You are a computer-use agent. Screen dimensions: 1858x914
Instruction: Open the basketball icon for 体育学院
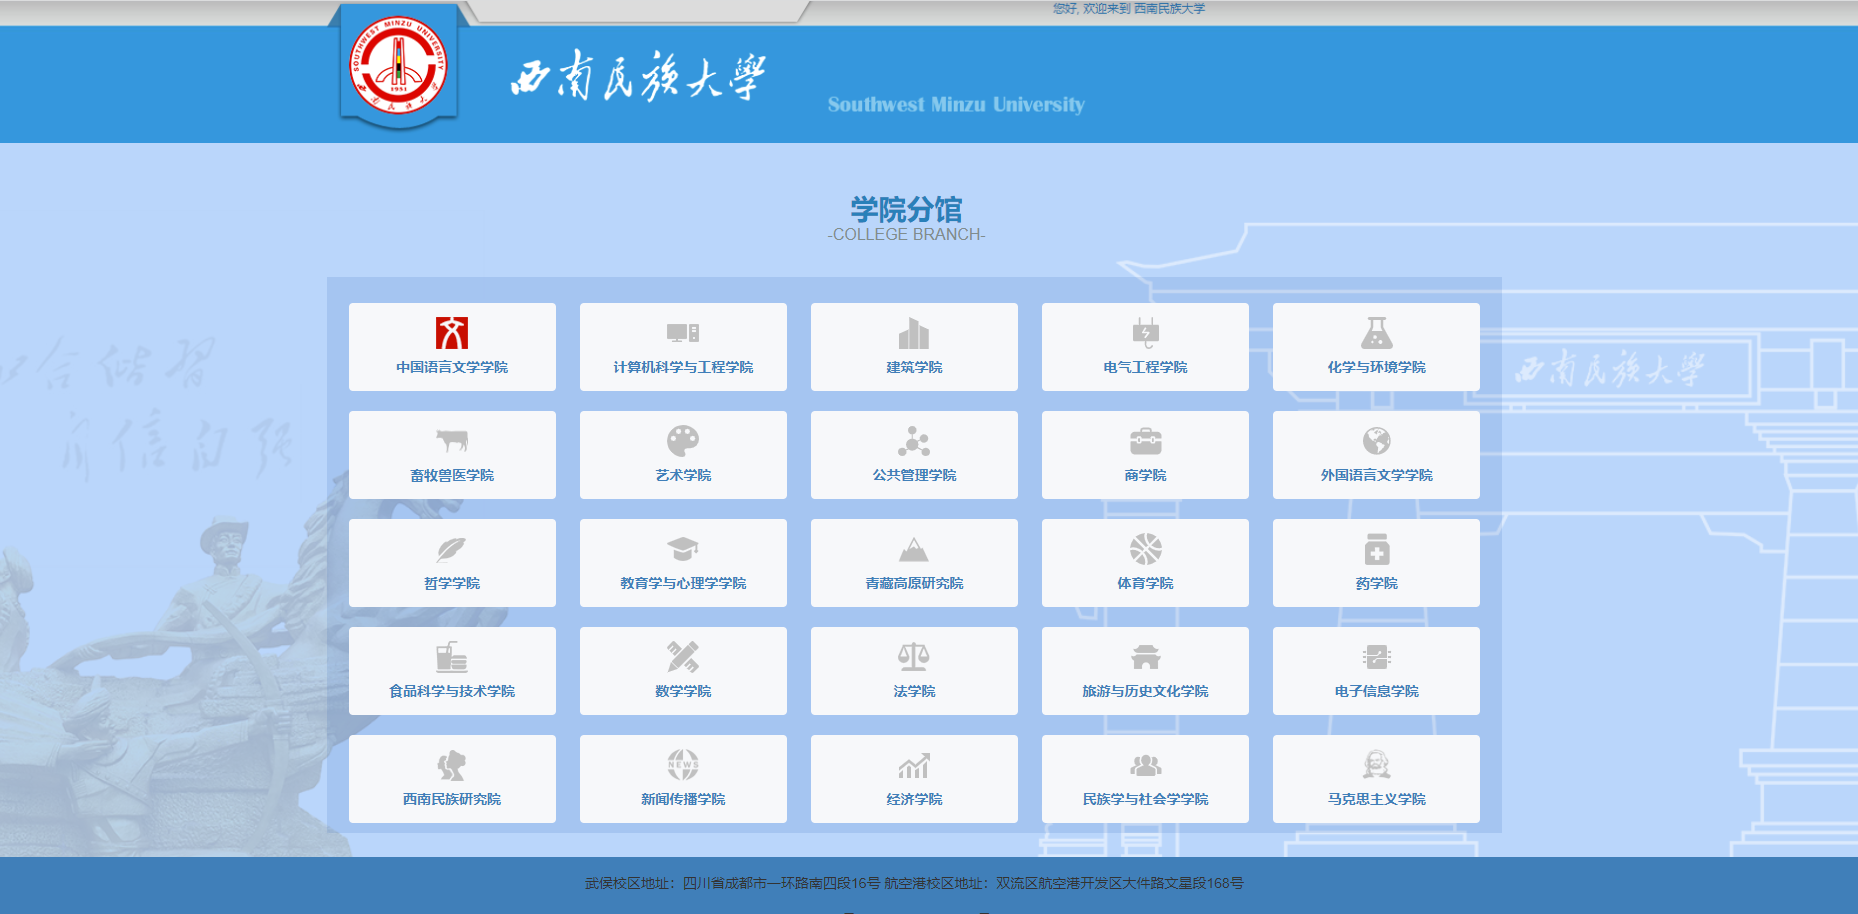tap(1145, 549)
